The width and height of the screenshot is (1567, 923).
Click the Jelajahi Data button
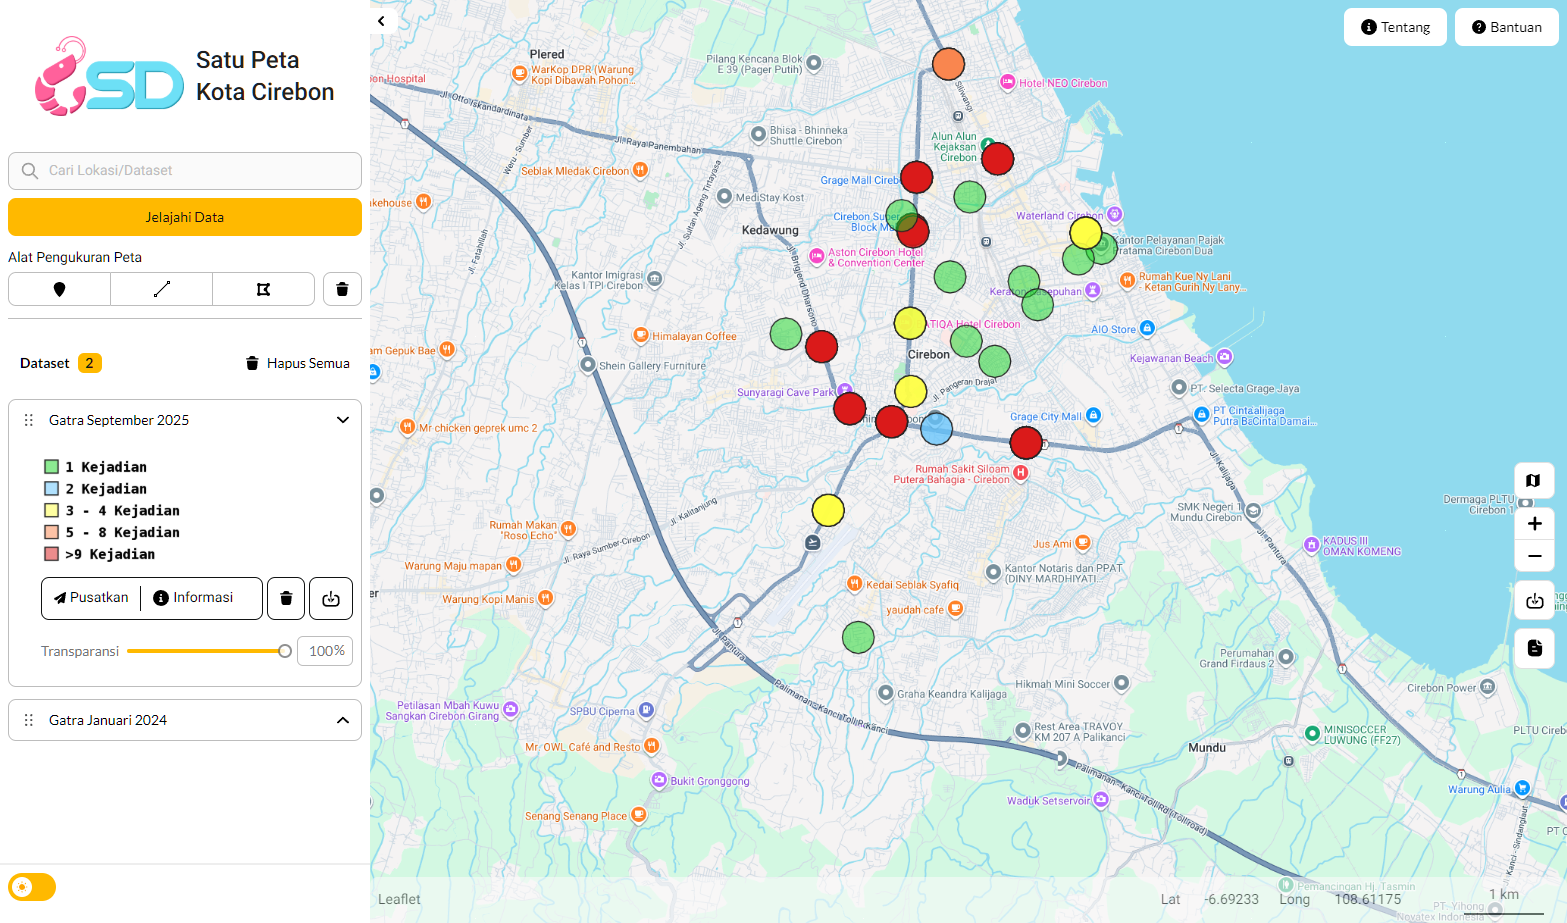pos(185,217)
